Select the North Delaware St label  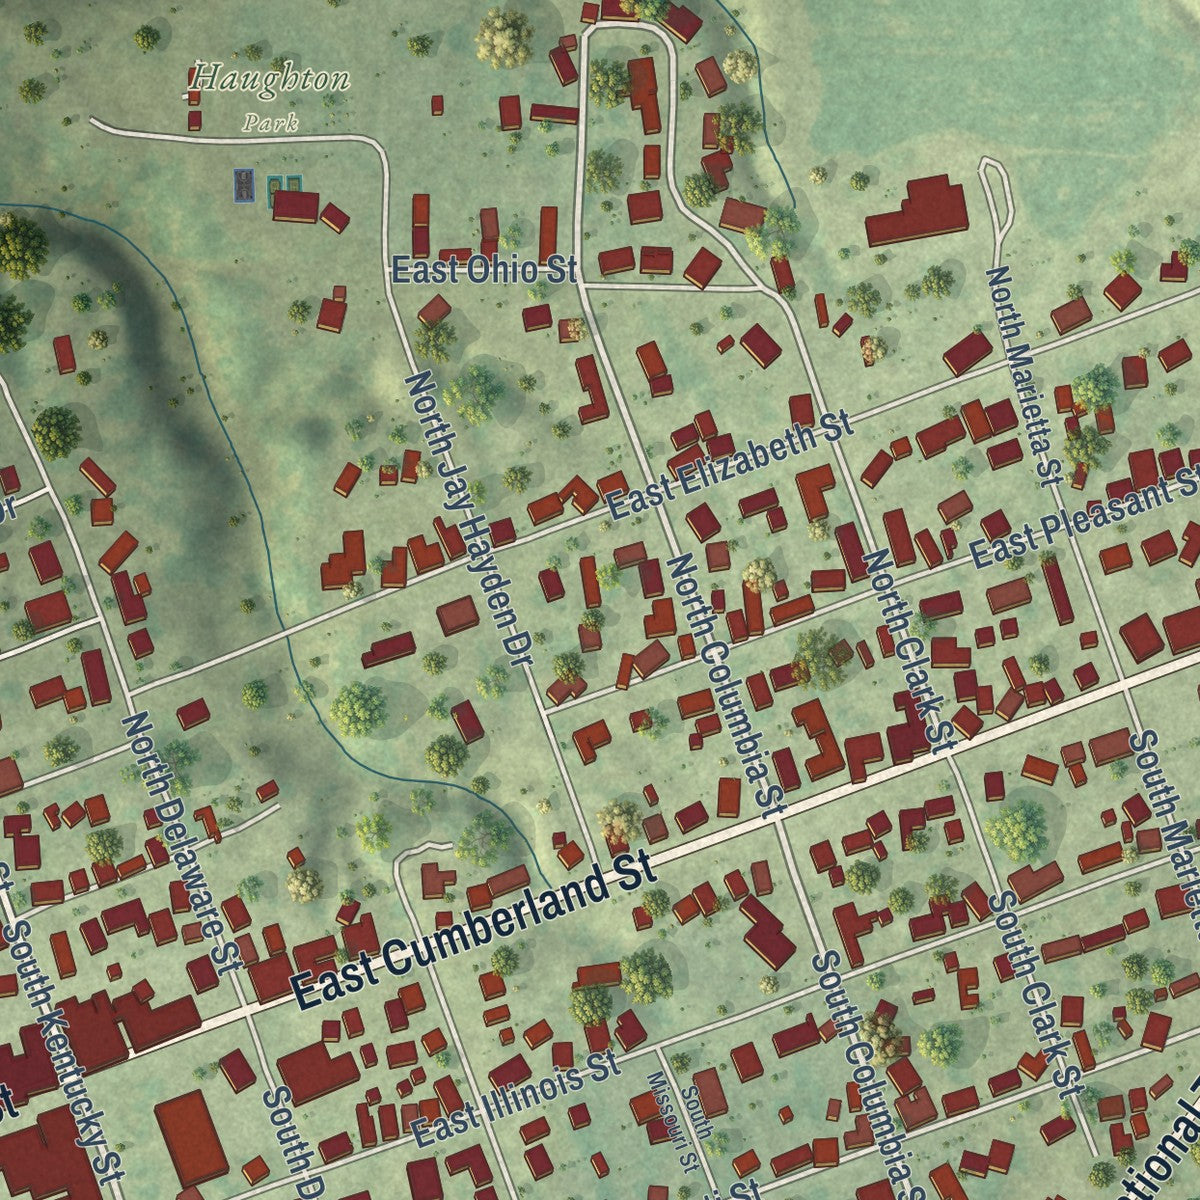[181, 842]
